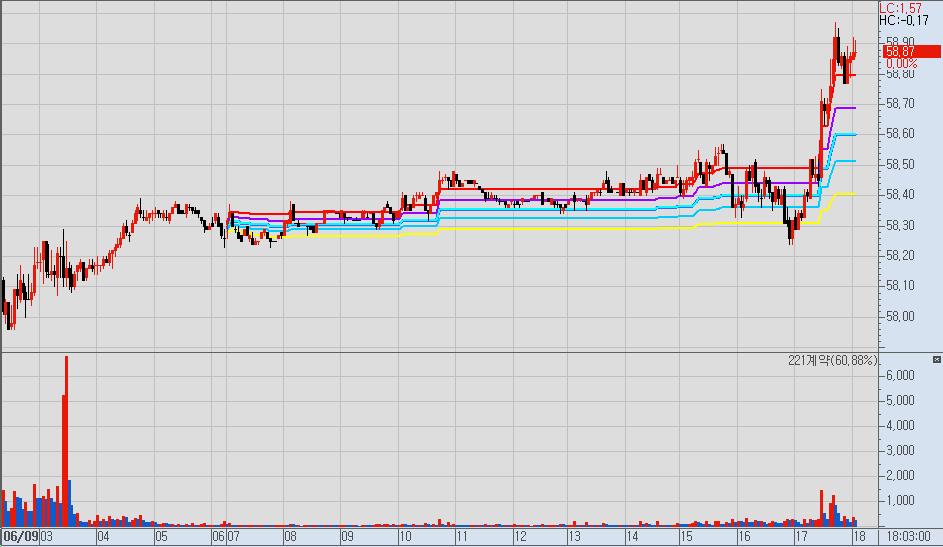Click the 18:03:00 time display
The height and width of the screenshot is (547, 943).
pos(910,537)
